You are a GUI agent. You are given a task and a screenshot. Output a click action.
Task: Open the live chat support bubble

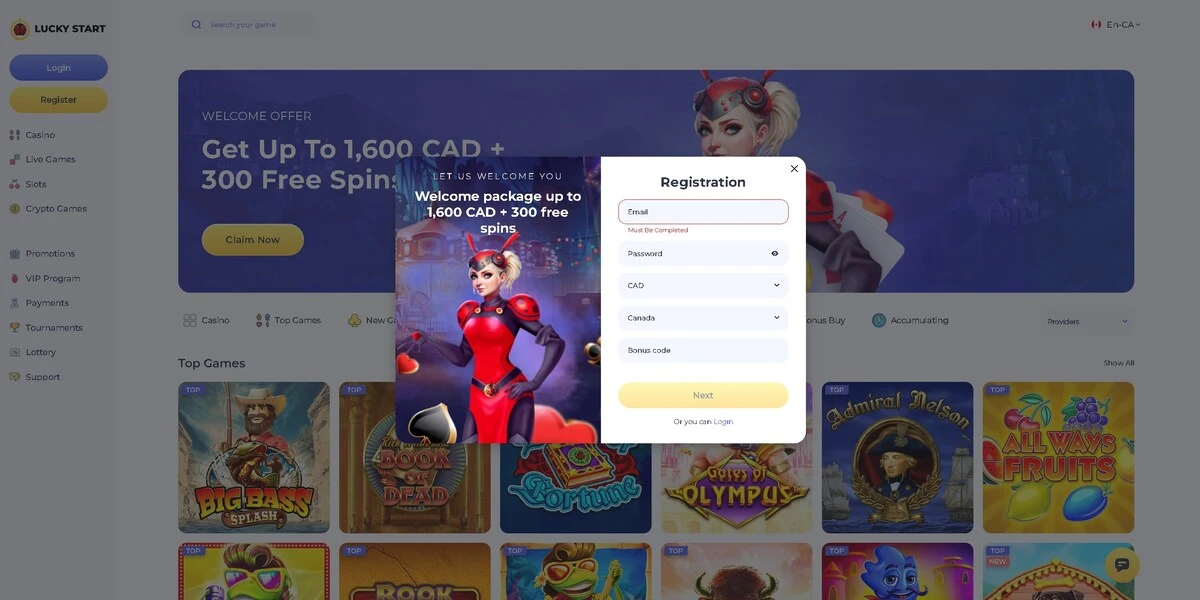tap(1121, 565)
